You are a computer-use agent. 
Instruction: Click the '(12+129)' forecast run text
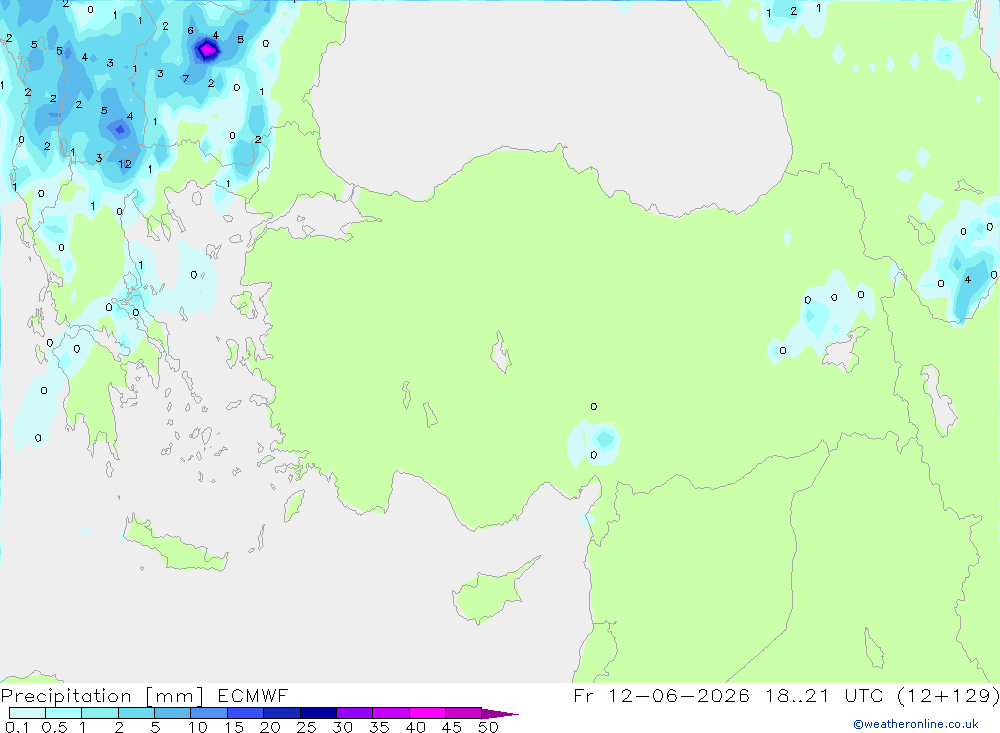click(x=948, y=695)
